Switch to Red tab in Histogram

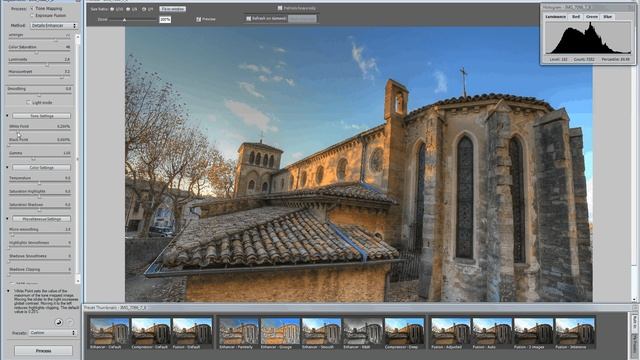click(576, 17)
